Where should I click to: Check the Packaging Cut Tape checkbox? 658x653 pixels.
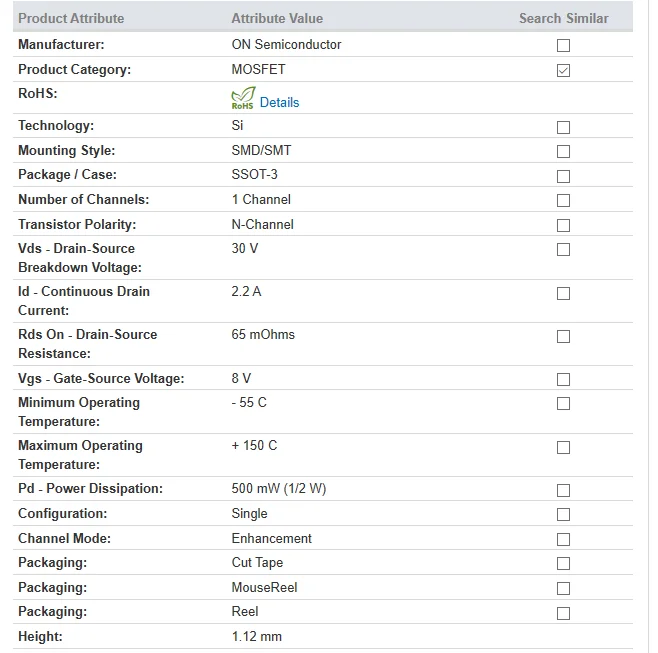[x=563, y=564]
